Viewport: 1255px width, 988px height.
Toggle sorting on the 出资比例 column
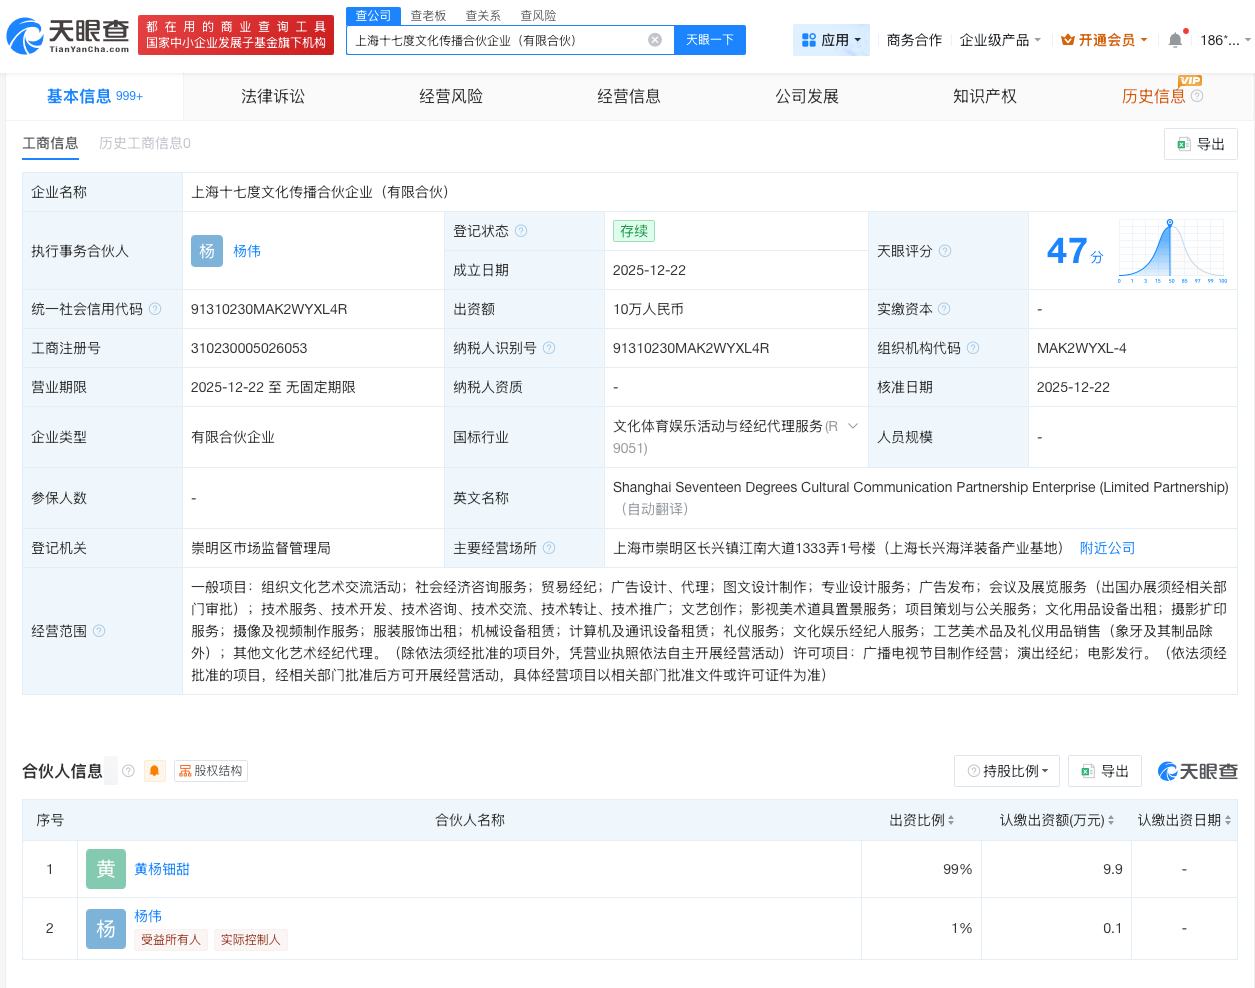pyautogui.click(x=949, y=820)
